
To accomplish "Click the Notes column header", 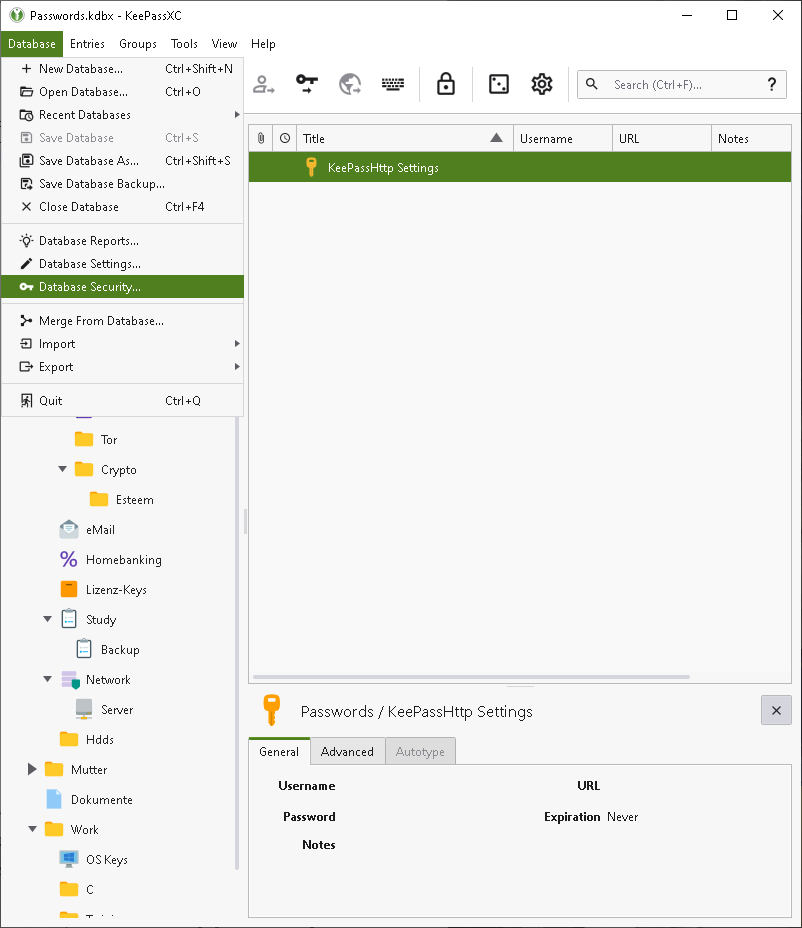I will pos(751,138).
